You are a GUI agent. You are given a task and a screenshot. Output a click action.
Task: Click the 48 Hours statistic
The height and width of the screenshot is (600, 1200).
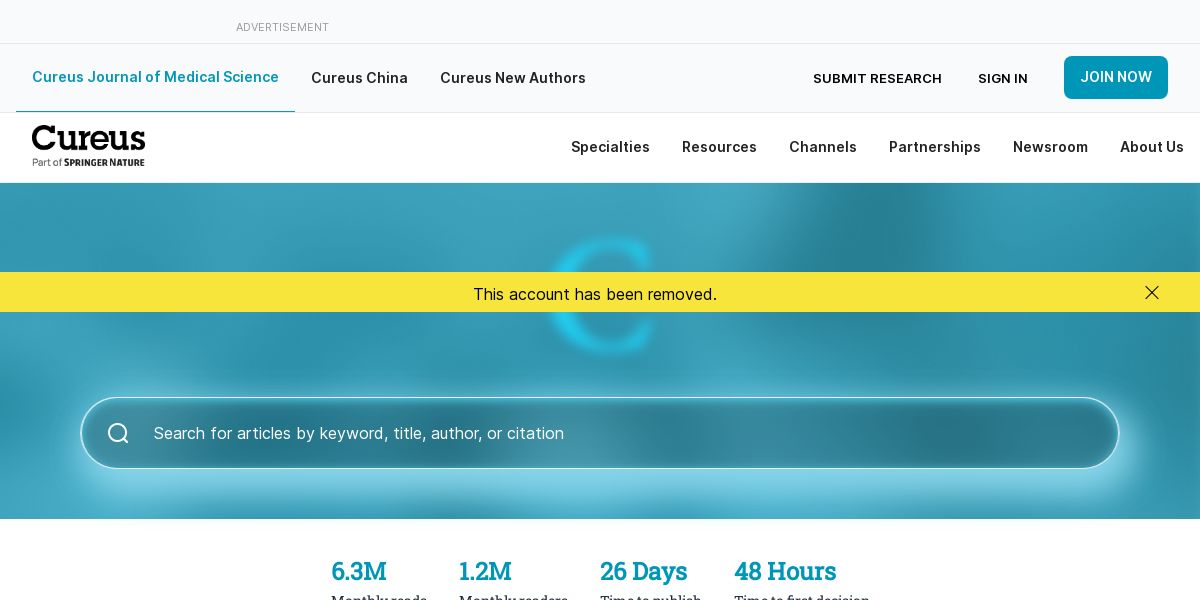pyautogui.click(x=802, y=580)
